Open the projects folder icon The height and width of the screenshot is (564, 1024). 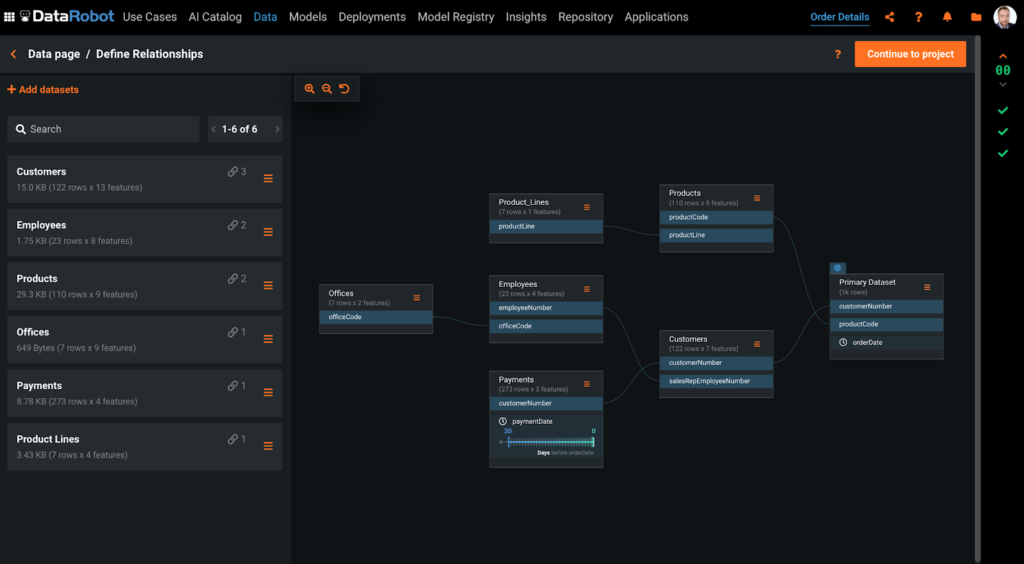click(x=976, y=17)
